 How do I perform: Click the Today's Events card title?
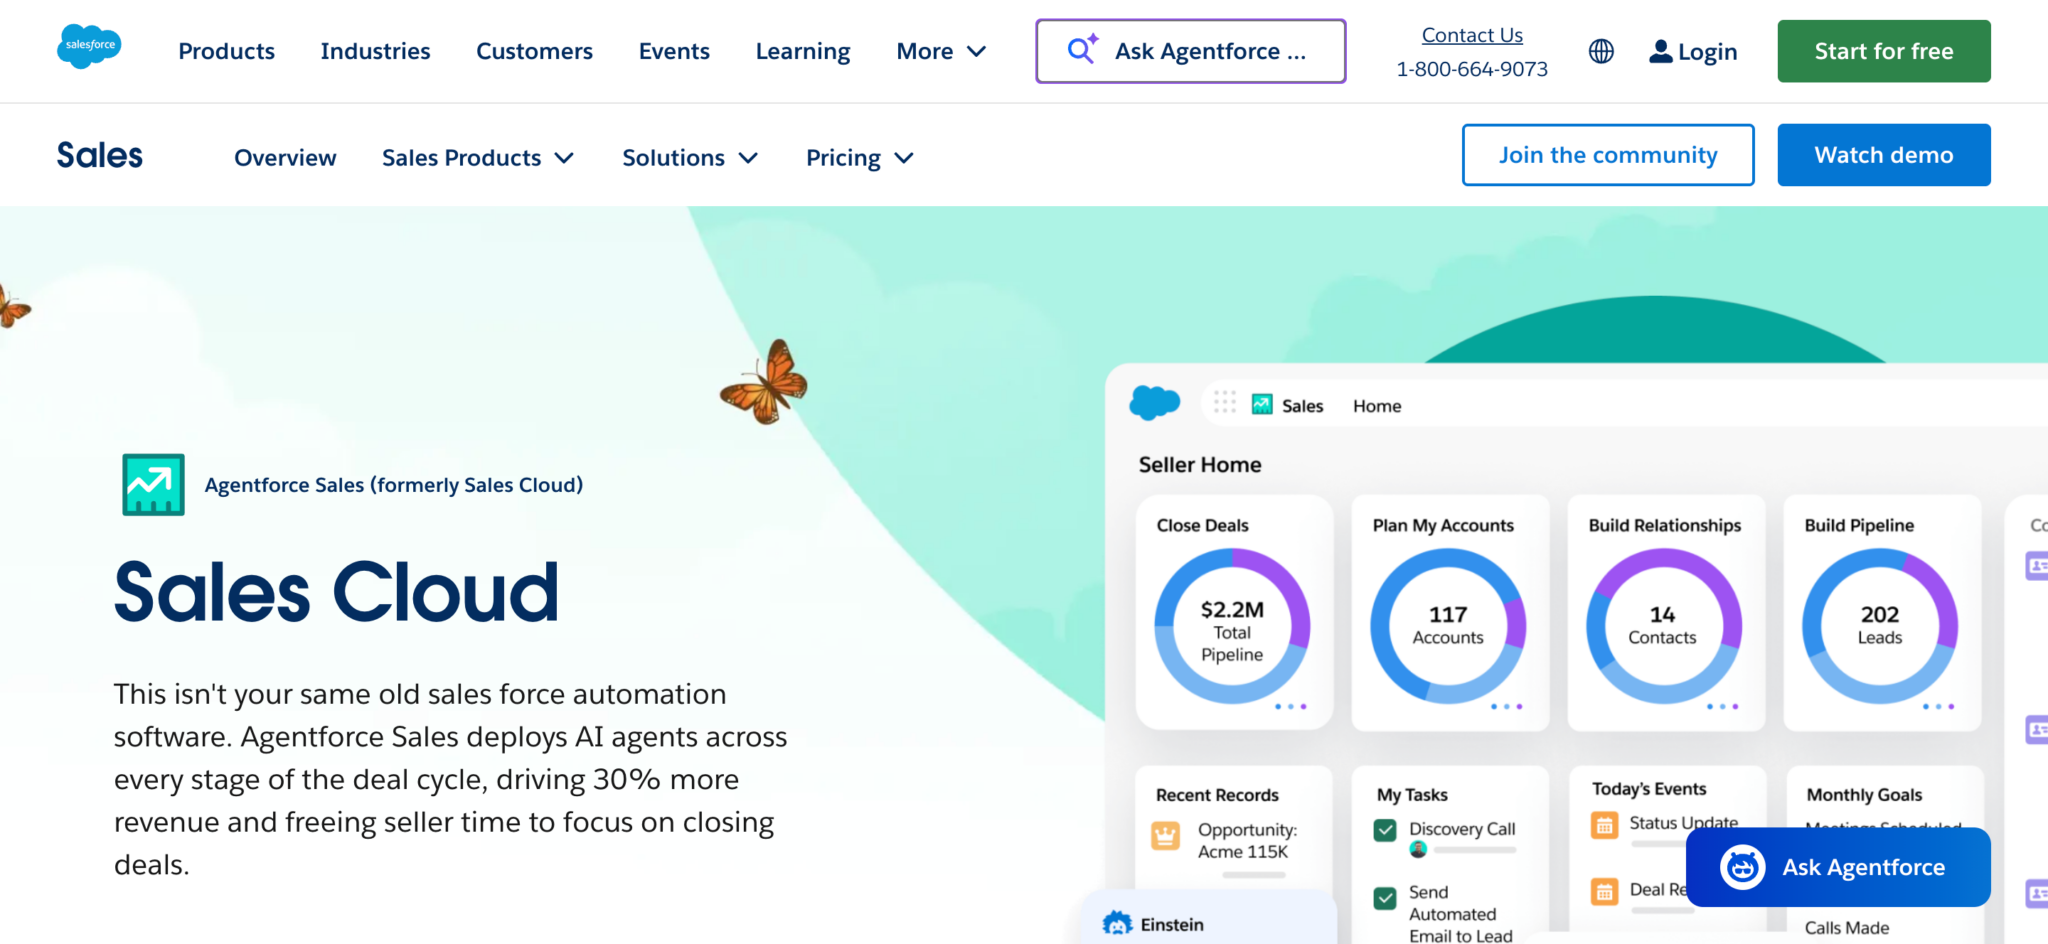[1649, 789]
